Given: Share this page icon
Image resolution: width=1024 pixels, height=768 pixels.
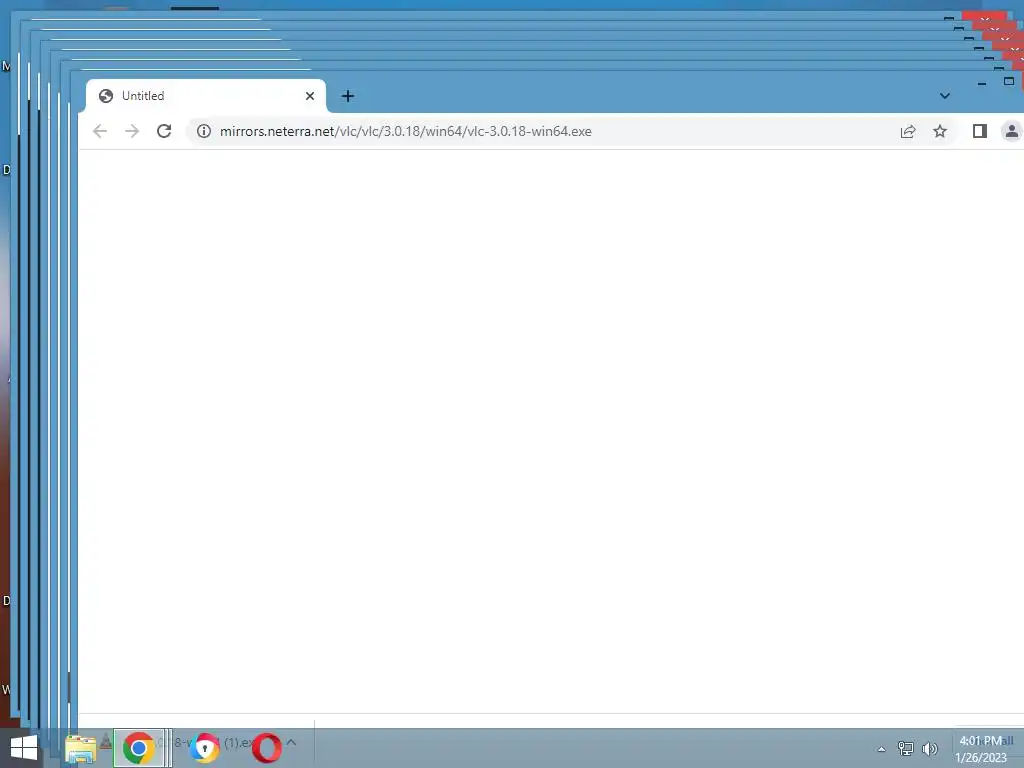Looking at the screenshot, I should click(908, 131).
